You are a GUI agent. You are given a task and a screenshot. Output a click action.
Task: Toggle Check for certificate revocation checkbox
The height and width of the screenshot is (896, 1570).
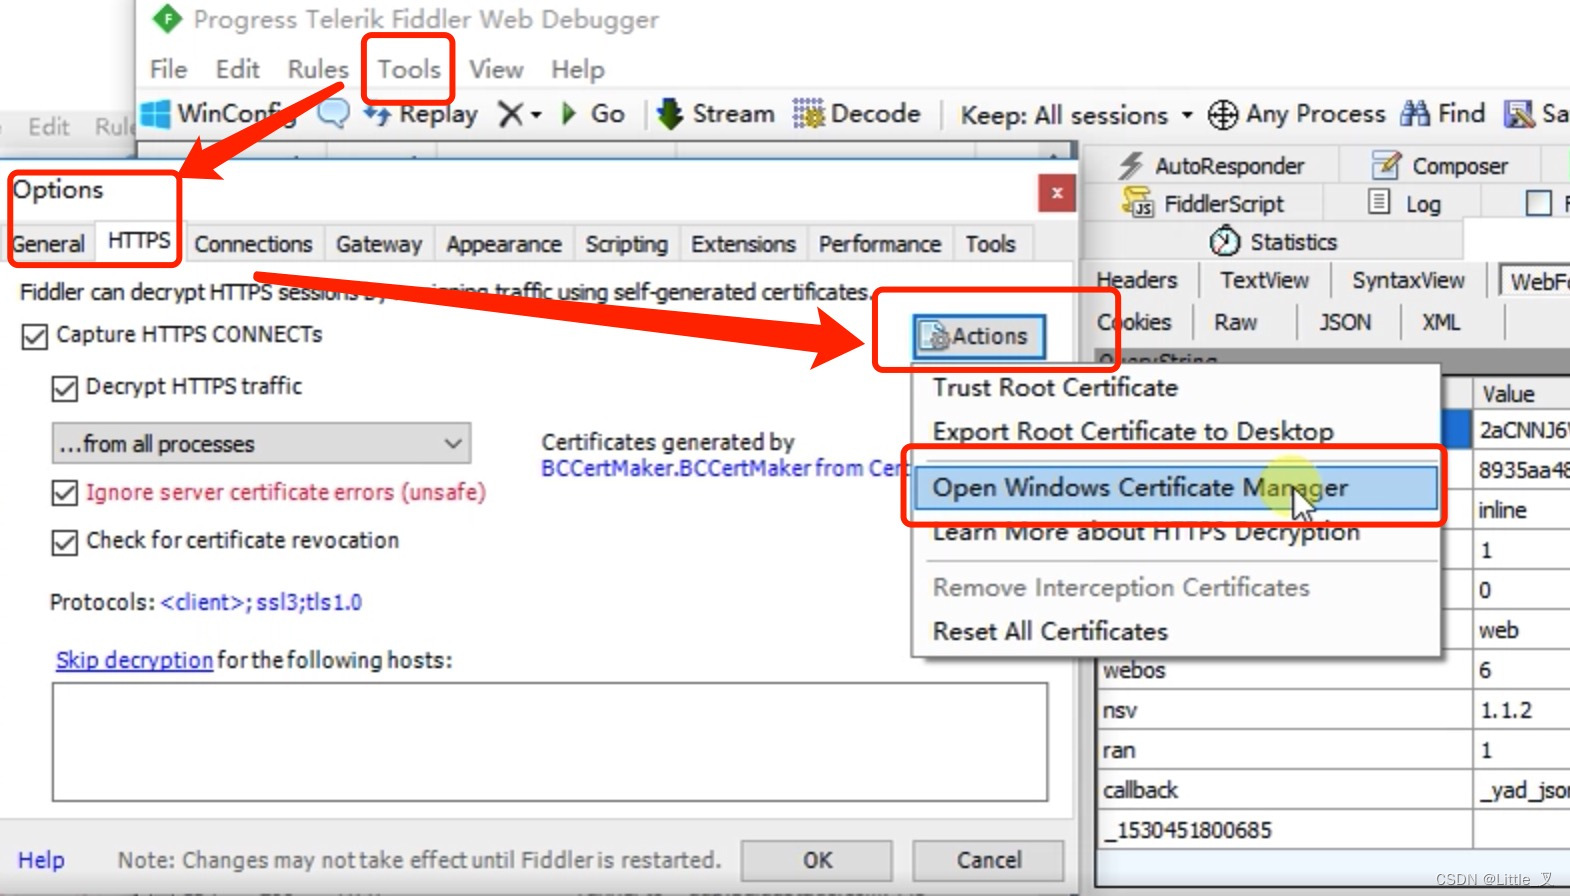pyautogui.click(x=64, y=542)
